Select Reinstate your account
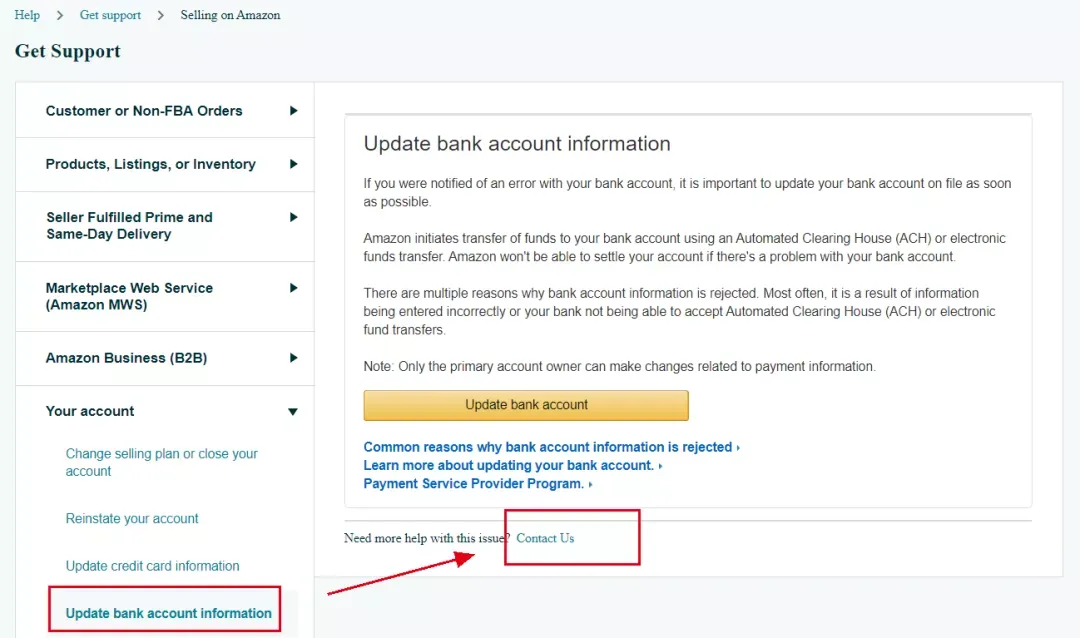This screenshot has width=1080, height=638. pos(132,519)
